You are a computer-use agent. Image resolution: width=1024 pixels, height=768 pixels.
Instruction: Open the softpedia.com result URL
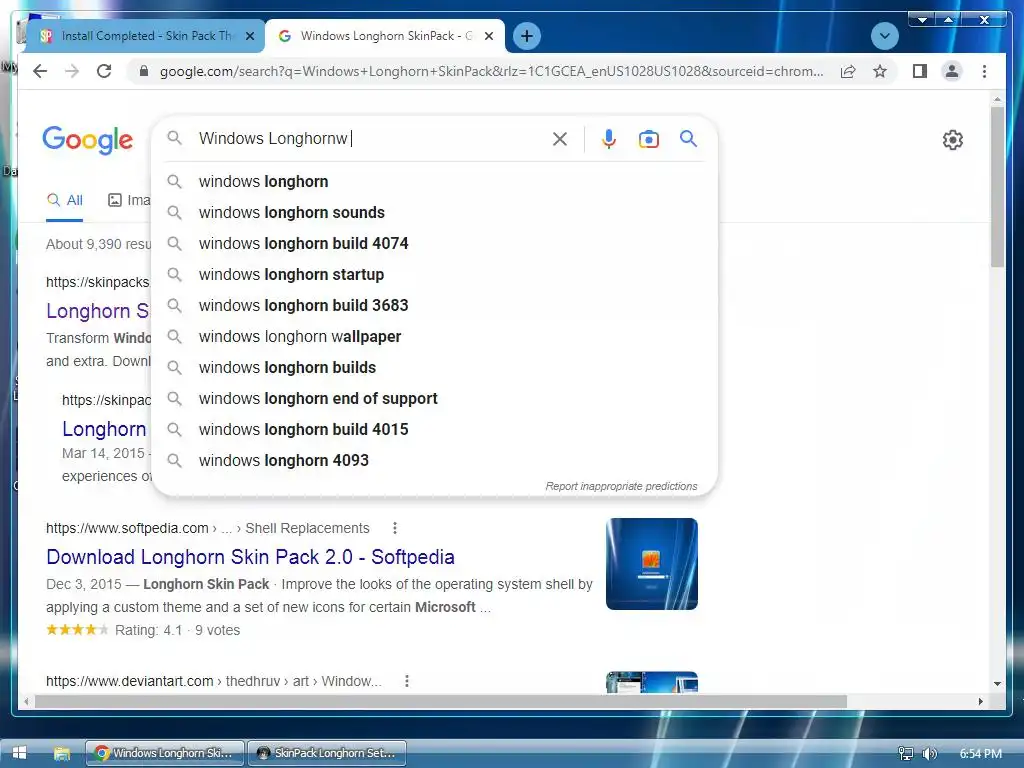(x=207, y=528)
